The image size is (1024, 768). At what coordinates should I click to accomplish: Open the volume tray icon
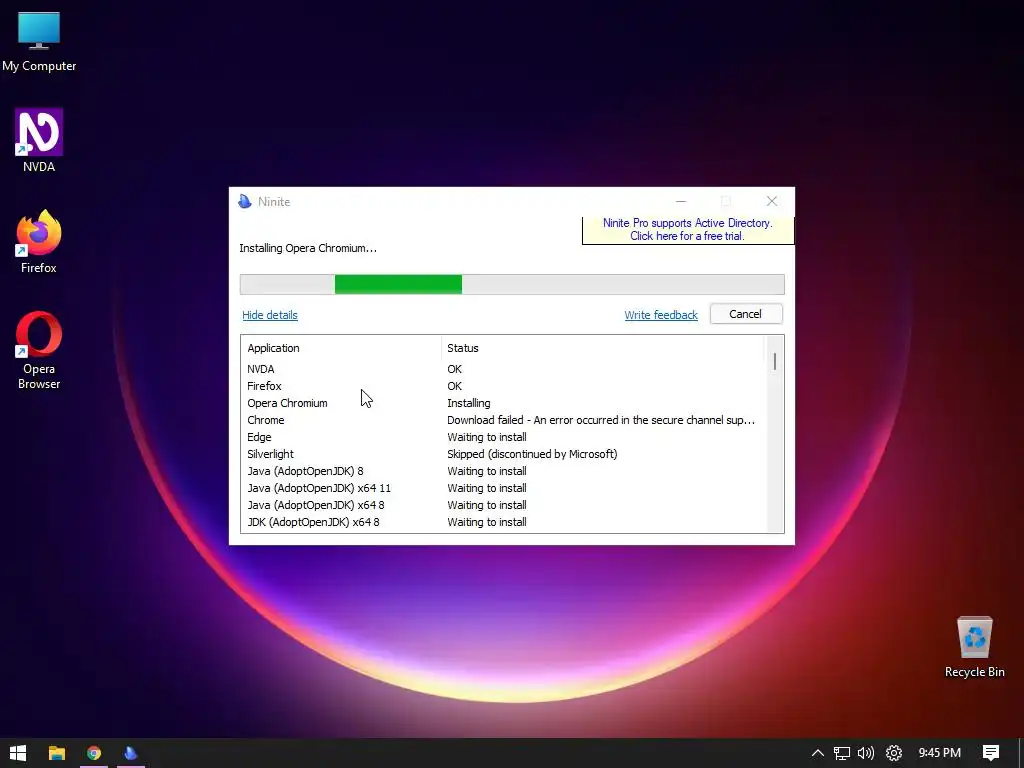point(866,753)
